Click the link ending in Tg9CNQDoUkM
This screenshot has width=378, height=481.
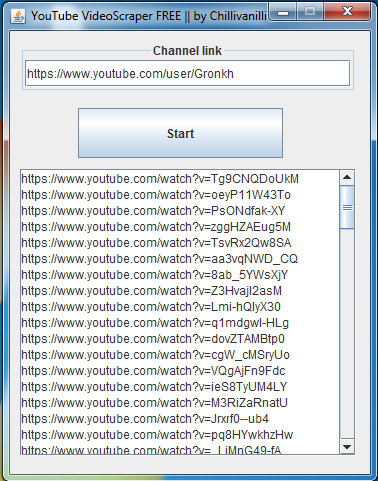click(160, 179)
